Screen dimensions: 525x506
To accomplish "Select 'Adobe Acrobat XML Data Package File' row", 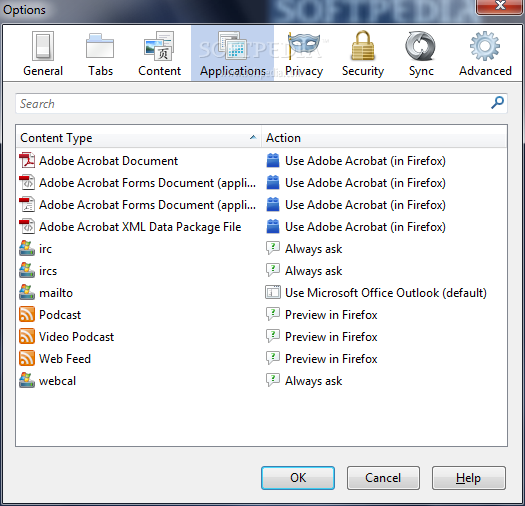I will (140, 227).
